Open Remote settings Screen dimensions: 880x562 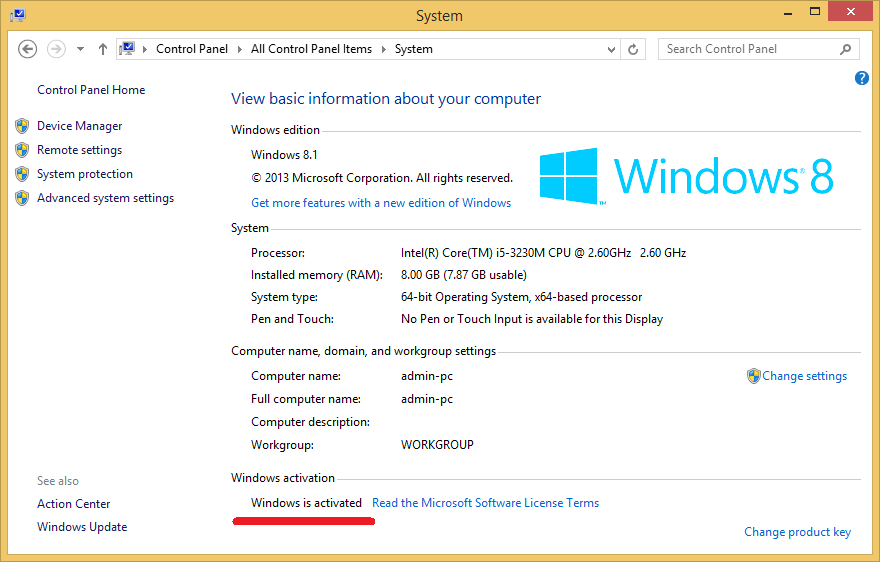[79, 150]
